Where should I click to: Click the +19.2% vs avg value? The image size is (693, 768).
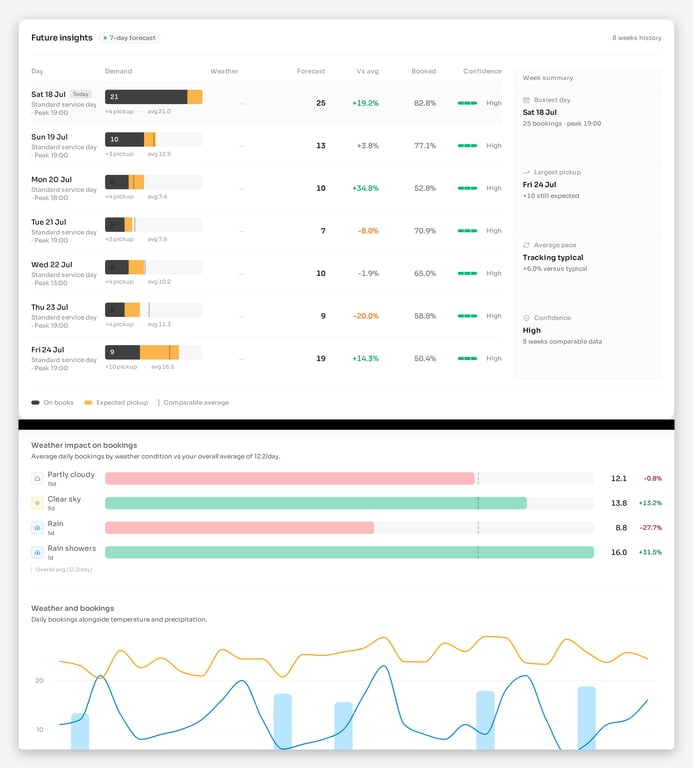pos(365,103)
